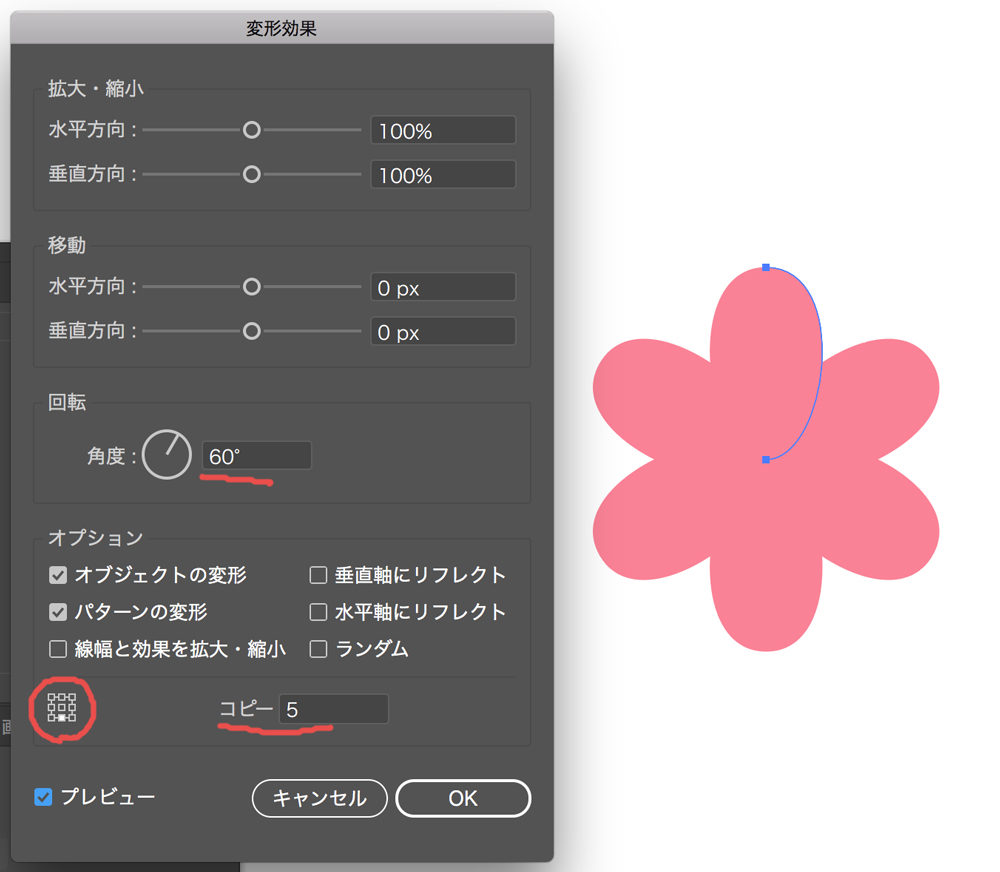Click the コピー field showing 5
1000x872 pixels.
click(x=333, y=709)
